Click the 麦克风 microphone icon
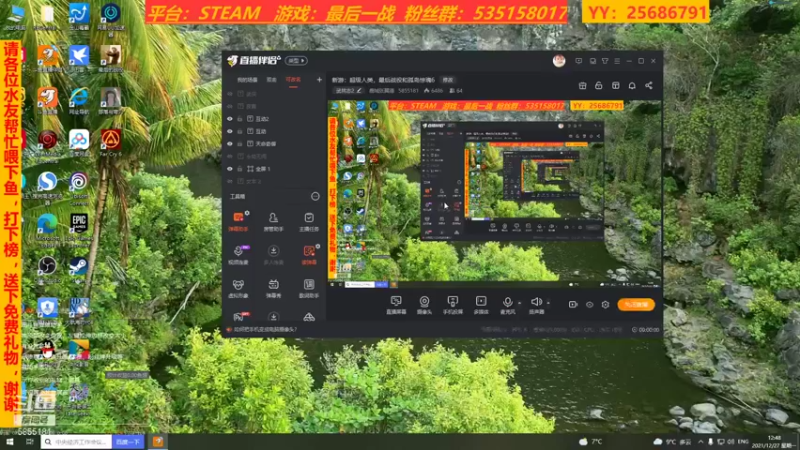Image resolution: width=800 pixels, height=450 pixels. click(x=507, y=302)
